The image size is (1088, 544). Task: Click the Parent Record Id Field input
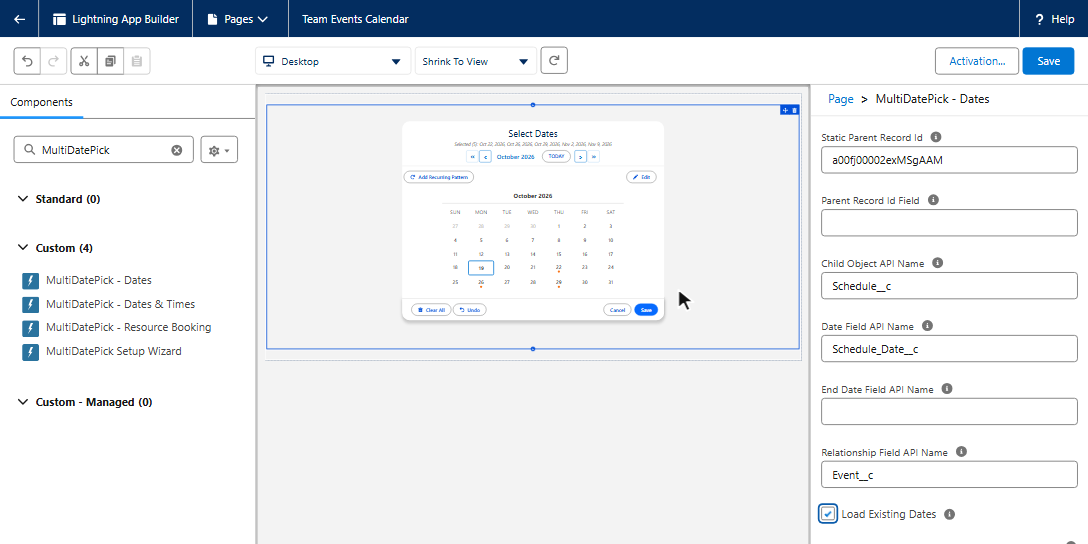(x=949, y=223)
